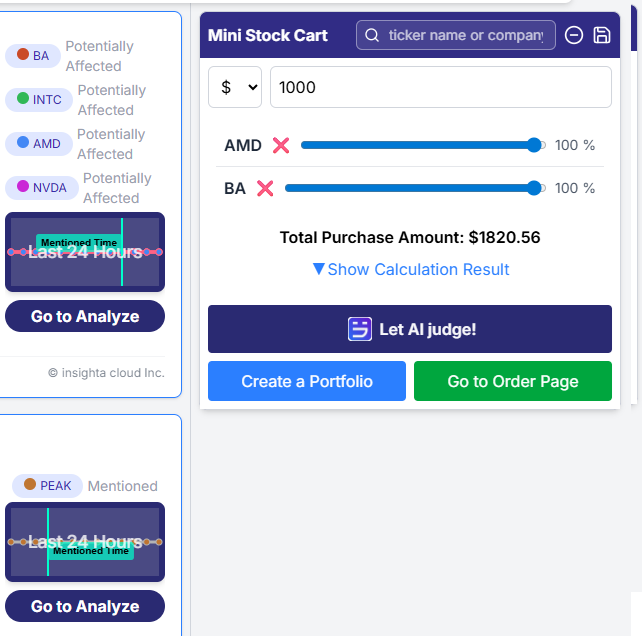Open the PEAK ticker tag
The image size is (642, 636).
[x=47, y=486]
